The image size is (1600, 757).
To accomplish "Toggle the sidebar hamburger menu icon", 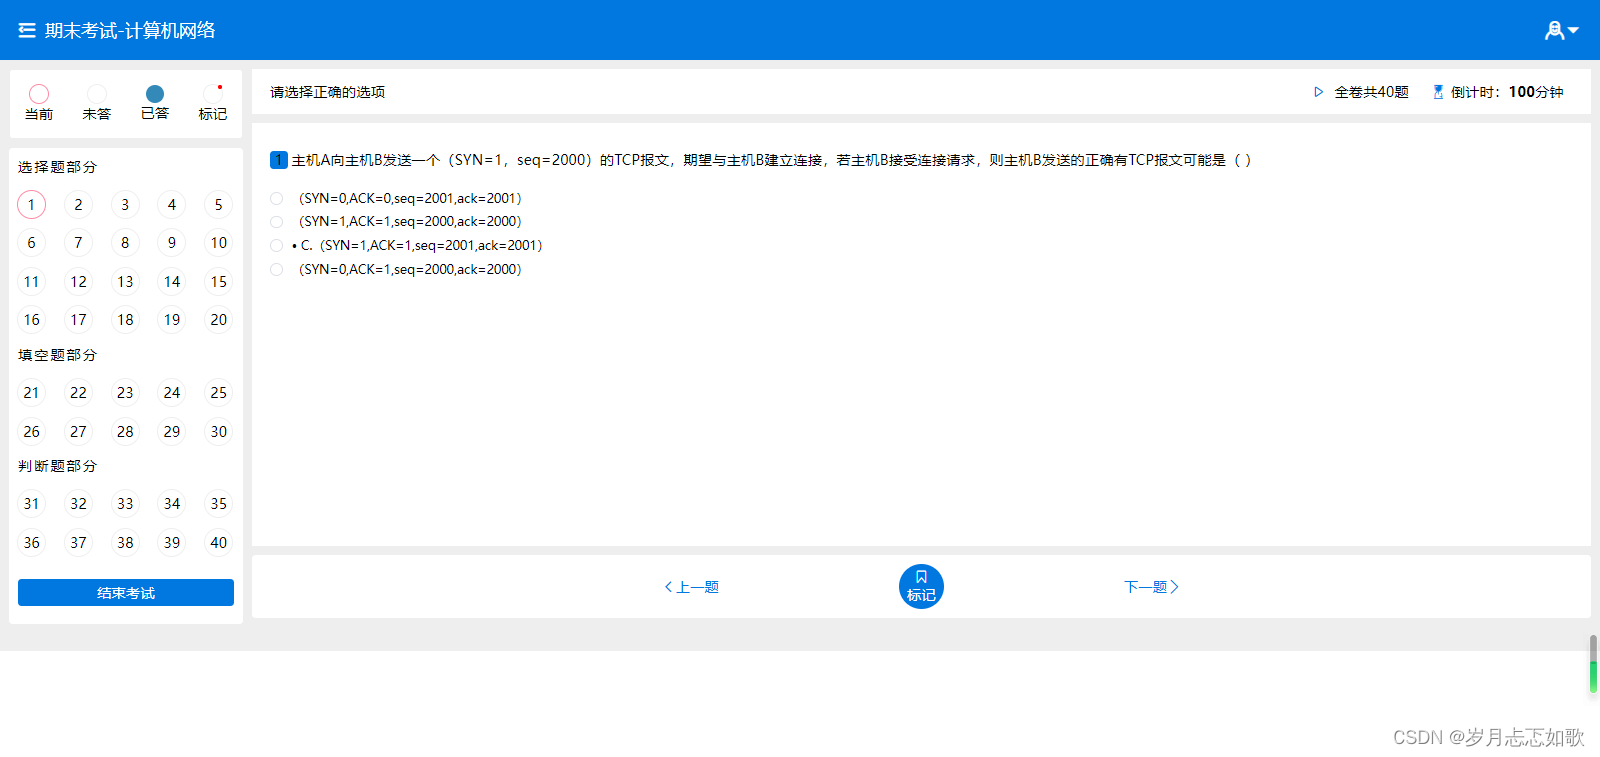I will coord(27,30).
